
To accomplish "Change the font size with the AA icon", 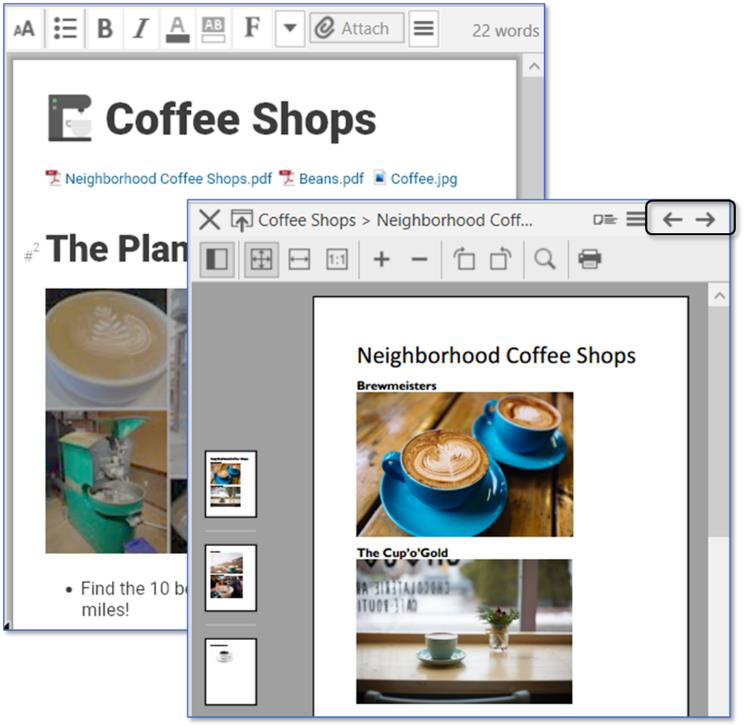I will coord(24,29).
